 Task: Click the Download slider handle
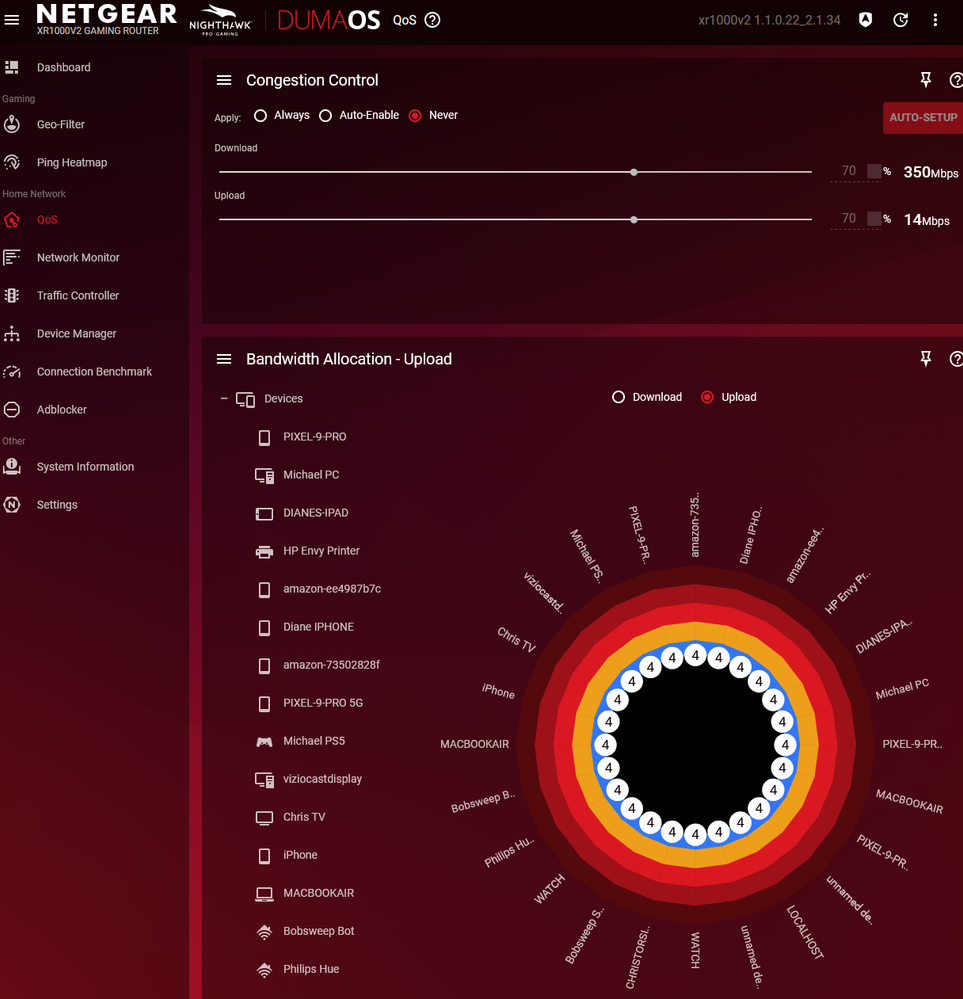coord(634,172)
